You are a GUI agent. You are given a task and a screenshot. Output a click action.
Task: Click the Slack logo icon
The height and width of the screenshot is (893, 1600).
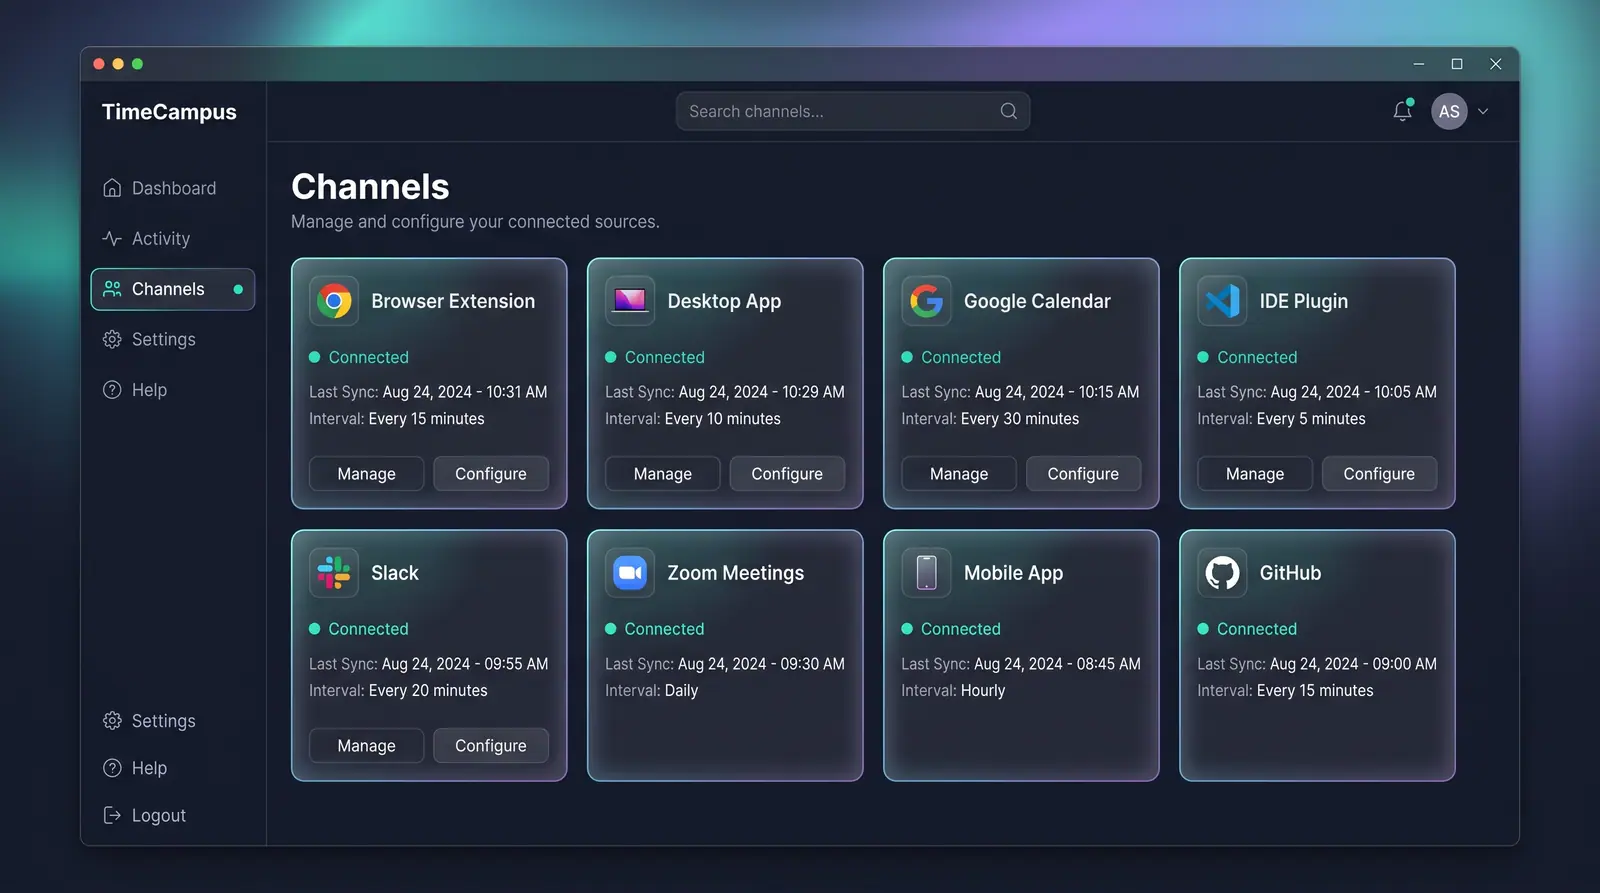[334, 573]
